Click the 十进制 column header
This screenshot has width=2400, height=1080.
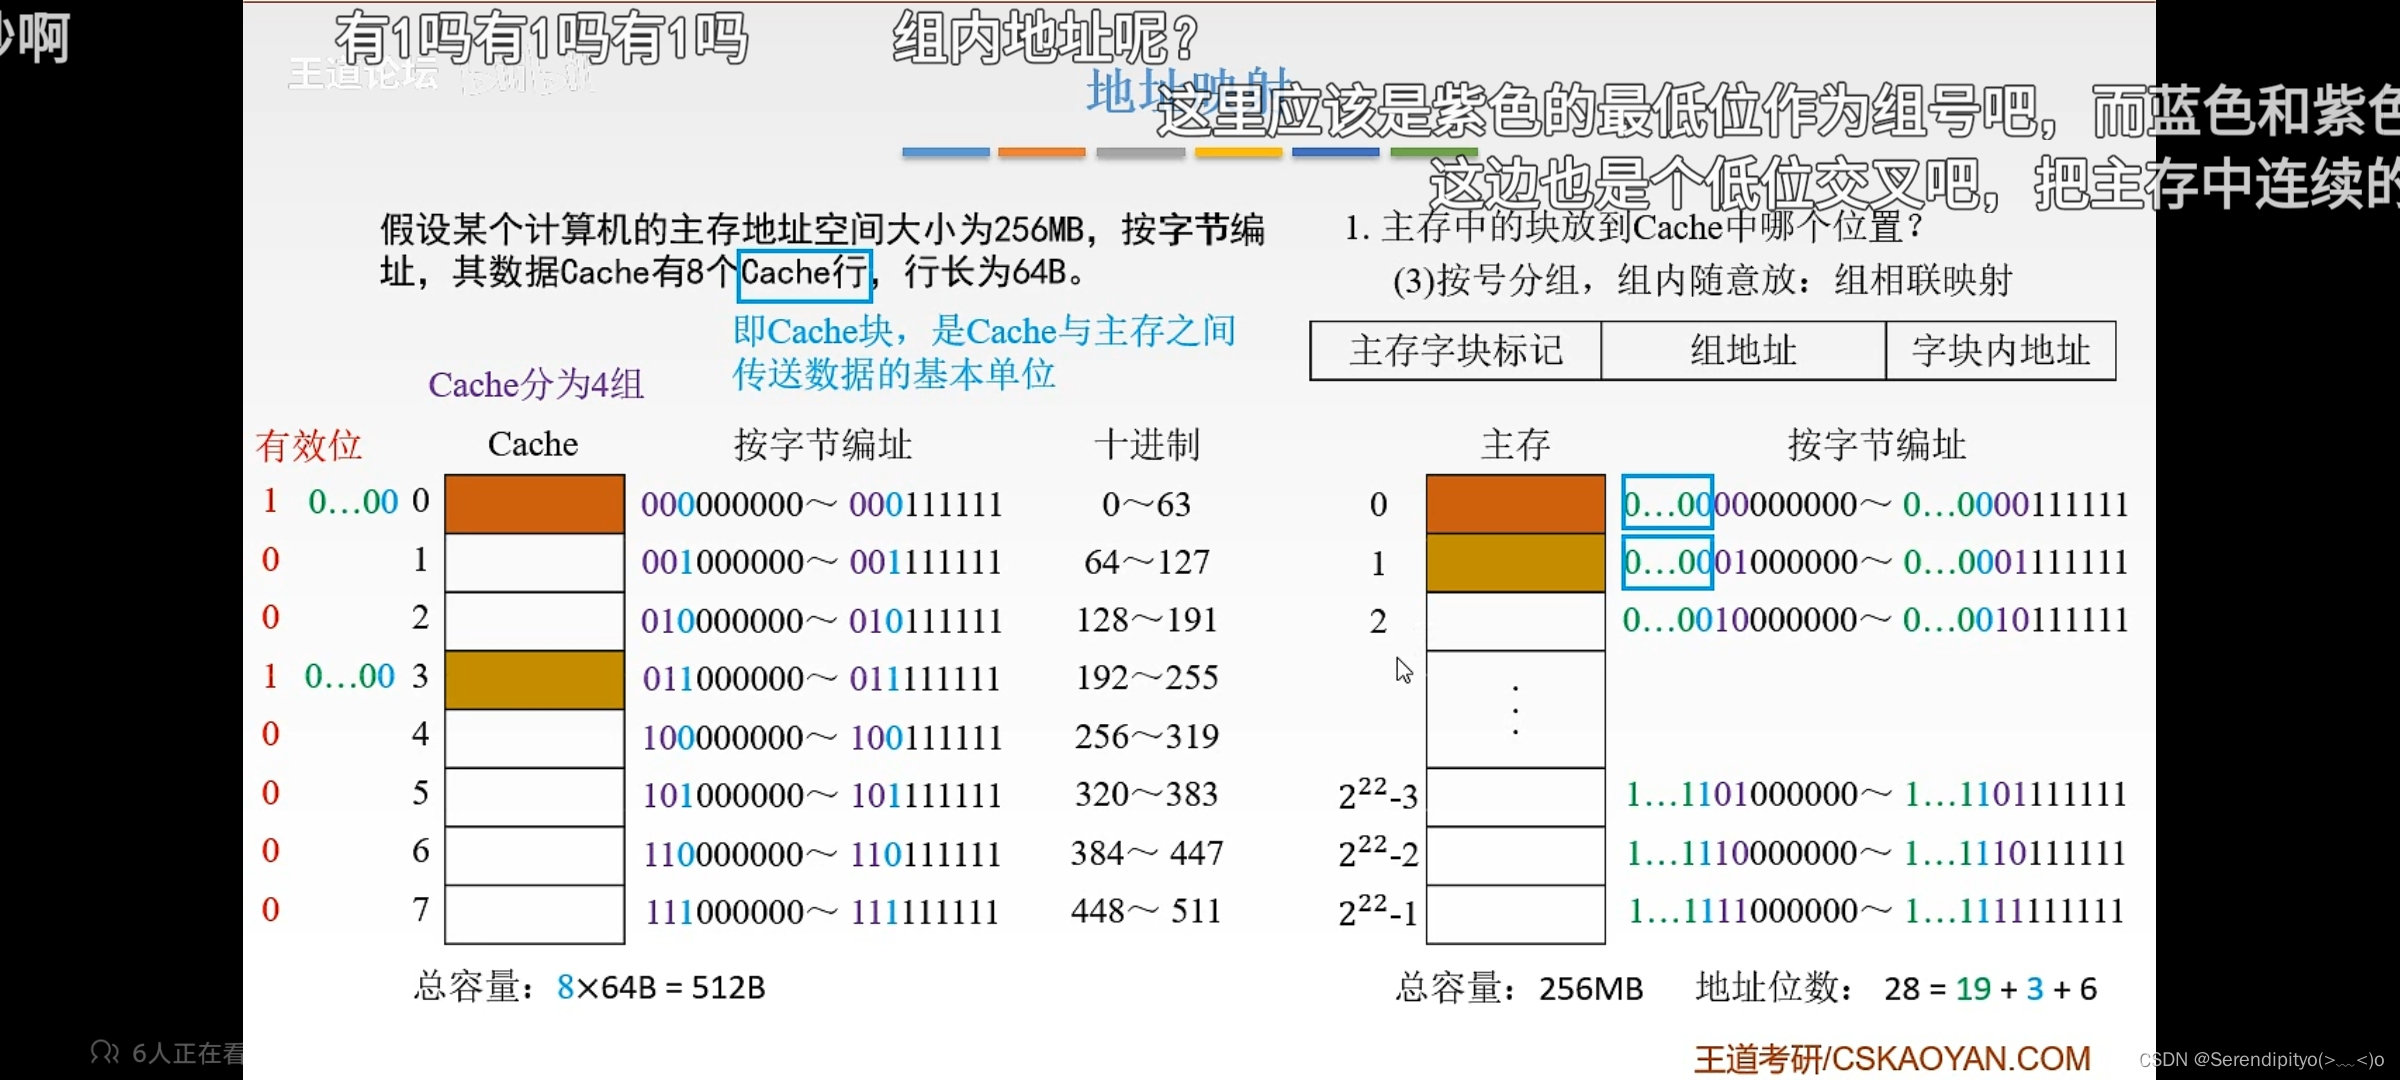pos(1146,444)
